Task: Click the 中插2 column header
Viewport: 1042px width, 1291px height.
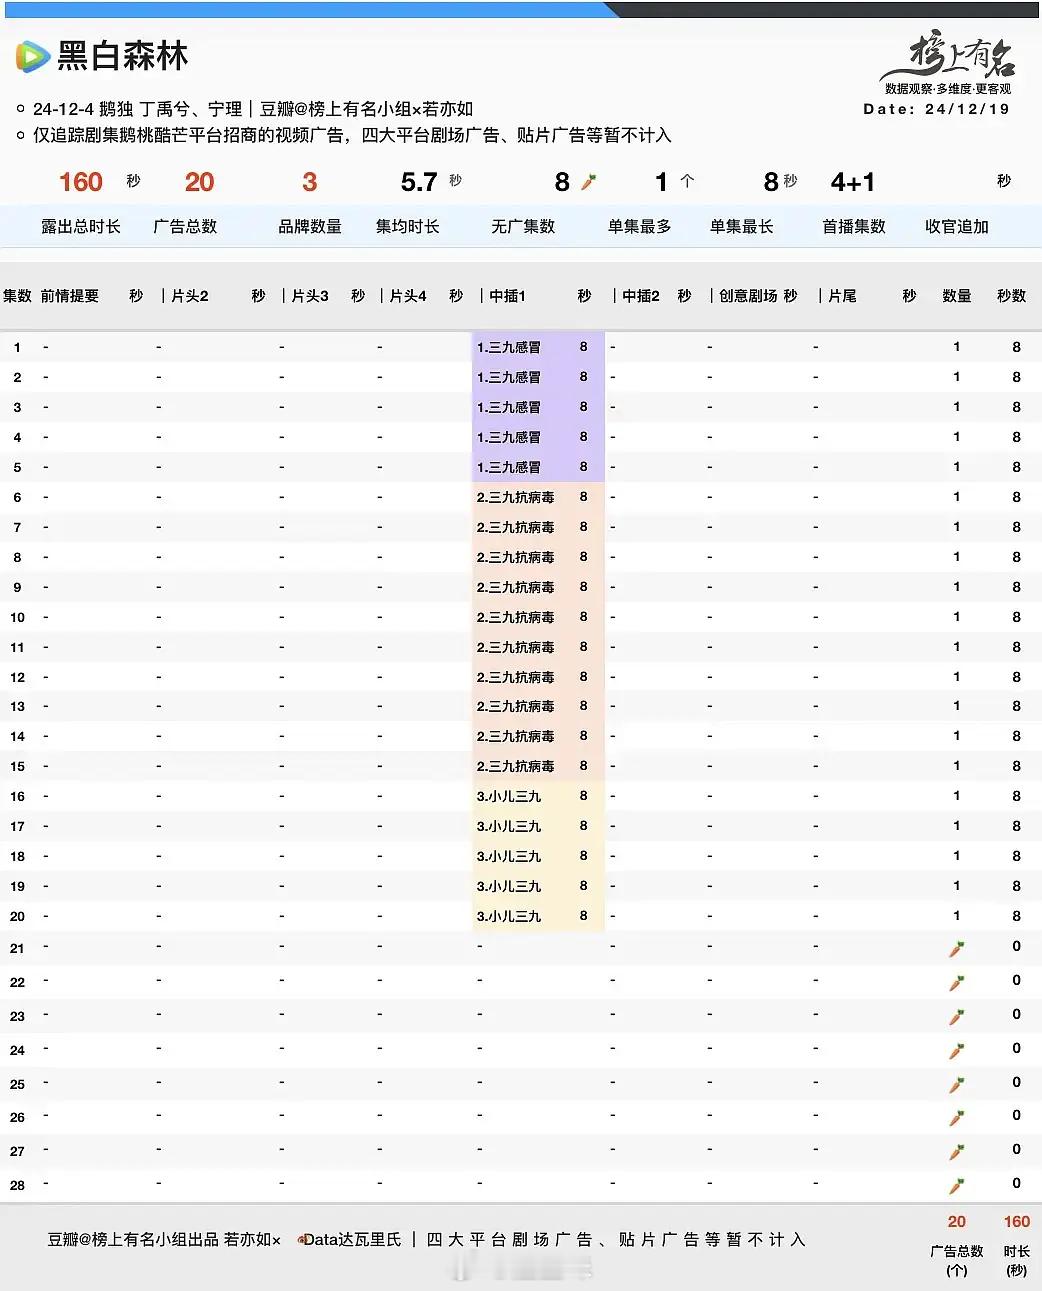Action: click(641, 296)
